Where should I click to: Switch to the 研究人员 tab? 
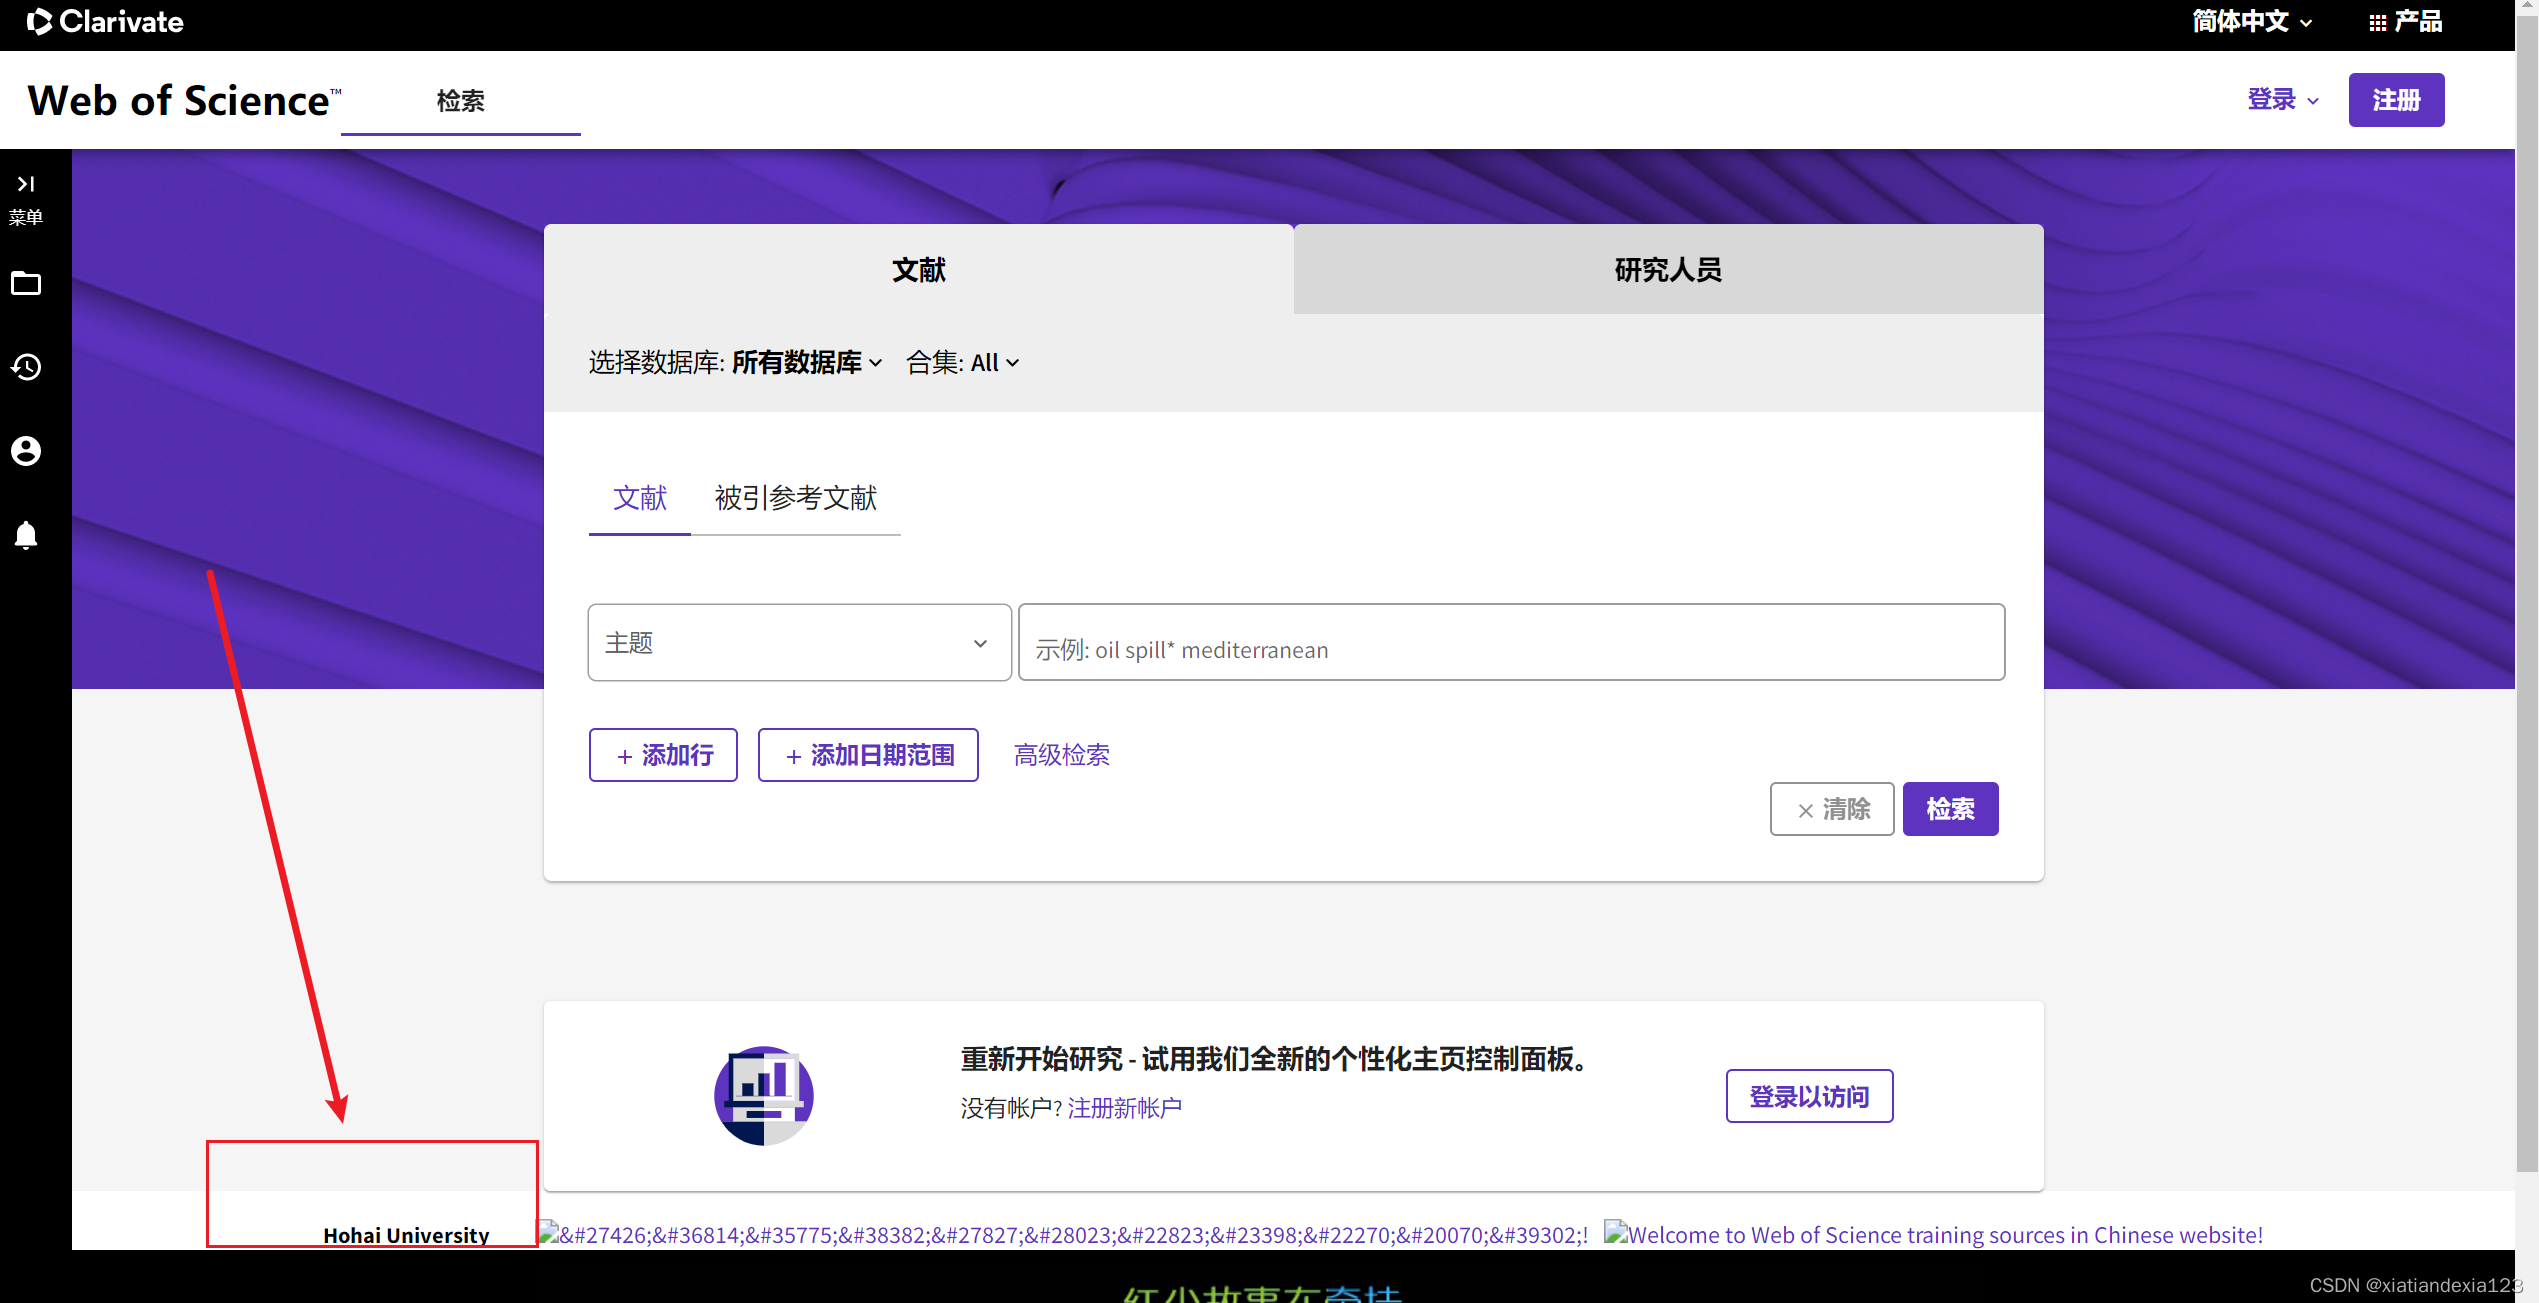tap(1668, 270)
